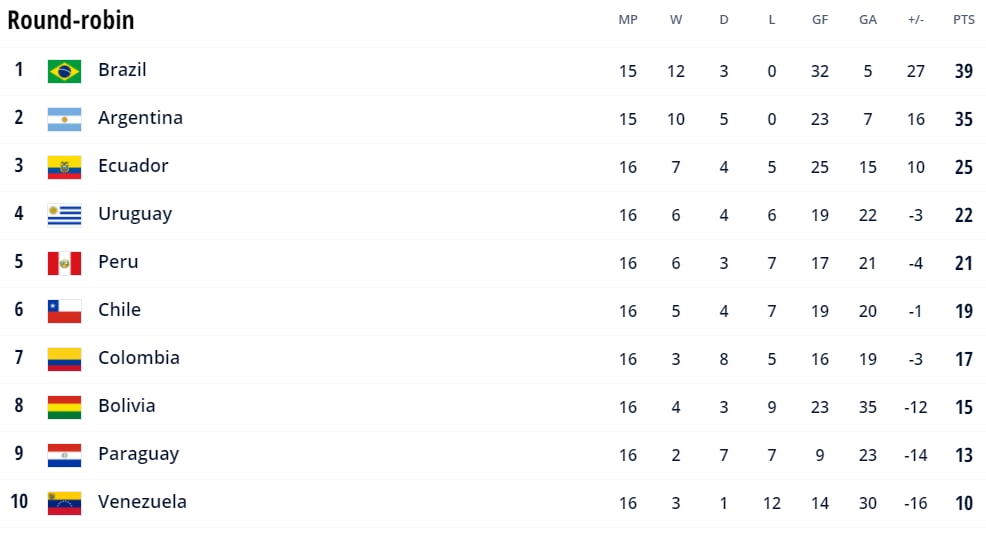Click the Uruguay flag icon
Image resolution: width=986 pixels, height=534 pixels.
pyautogui.click(x=64, y=215)
